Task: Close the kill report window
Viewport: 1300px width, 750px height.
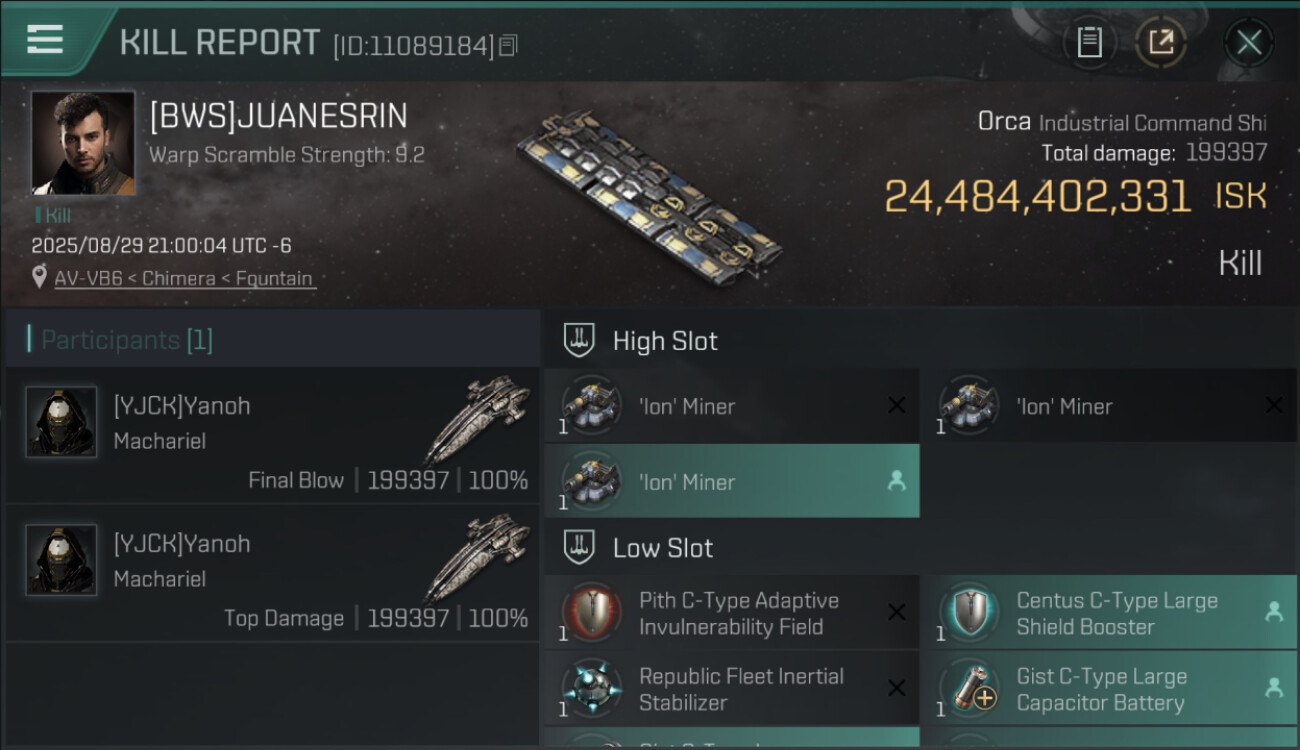Action: tap(1248, 42)
